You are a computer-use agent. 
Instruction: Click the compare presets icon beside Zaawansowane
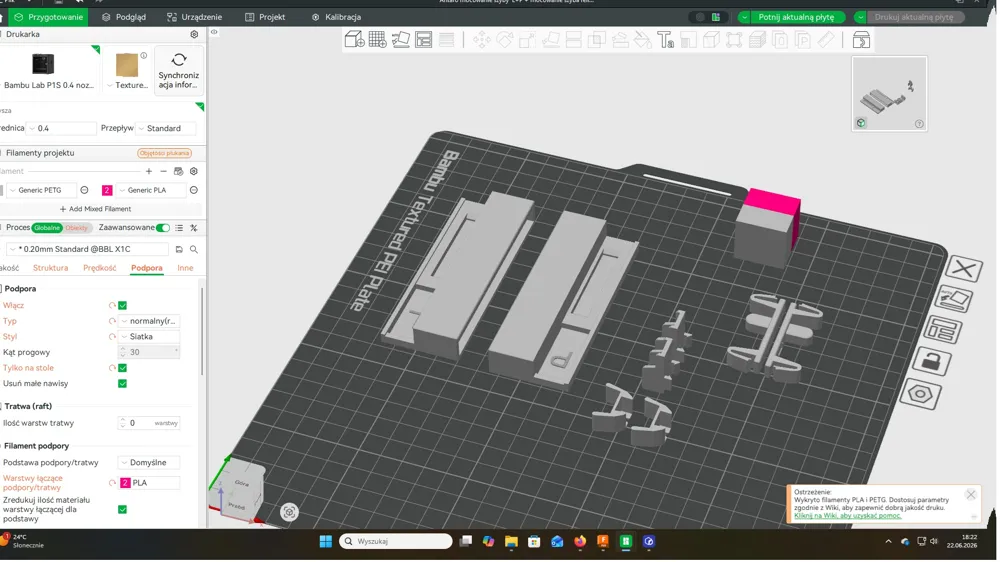point(194,228)
